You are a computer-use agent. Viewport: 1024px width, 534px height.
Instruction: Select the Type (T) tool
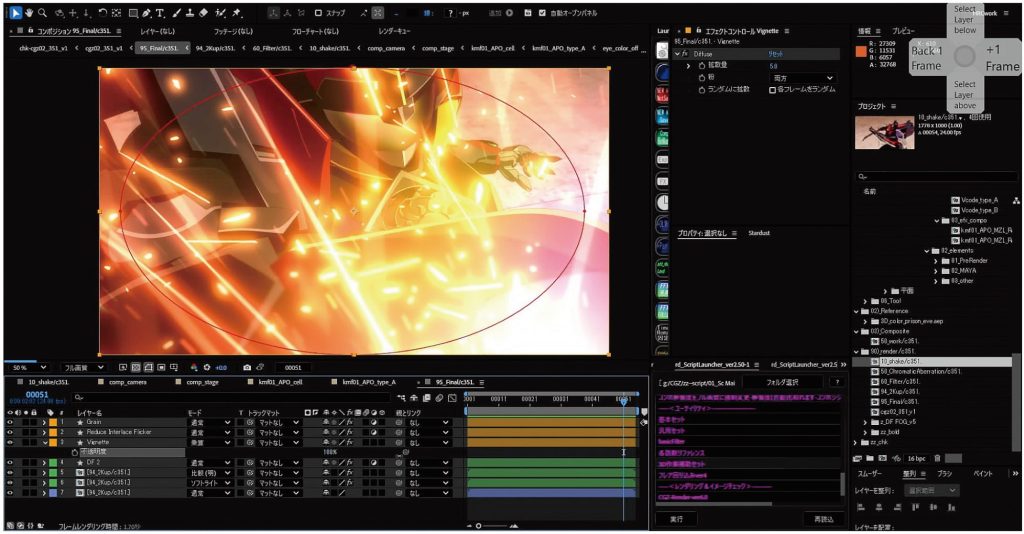(160, 12)
